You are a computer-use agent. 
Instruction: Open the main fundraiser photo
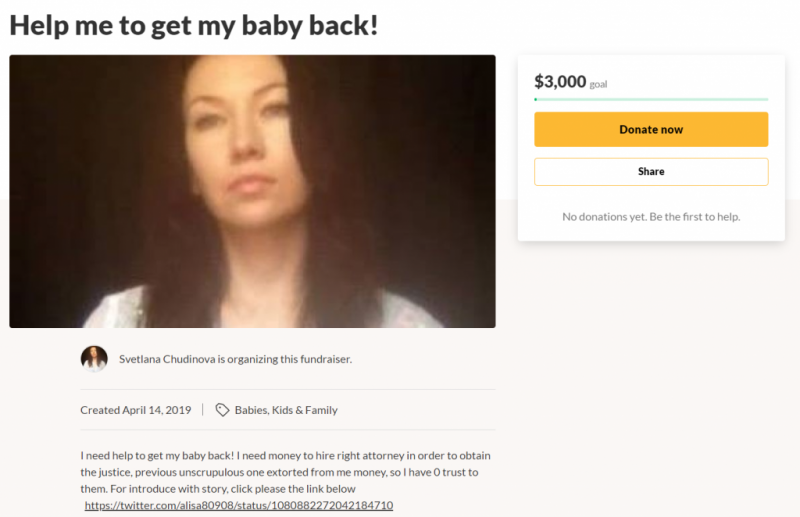[x=253, y=191]
